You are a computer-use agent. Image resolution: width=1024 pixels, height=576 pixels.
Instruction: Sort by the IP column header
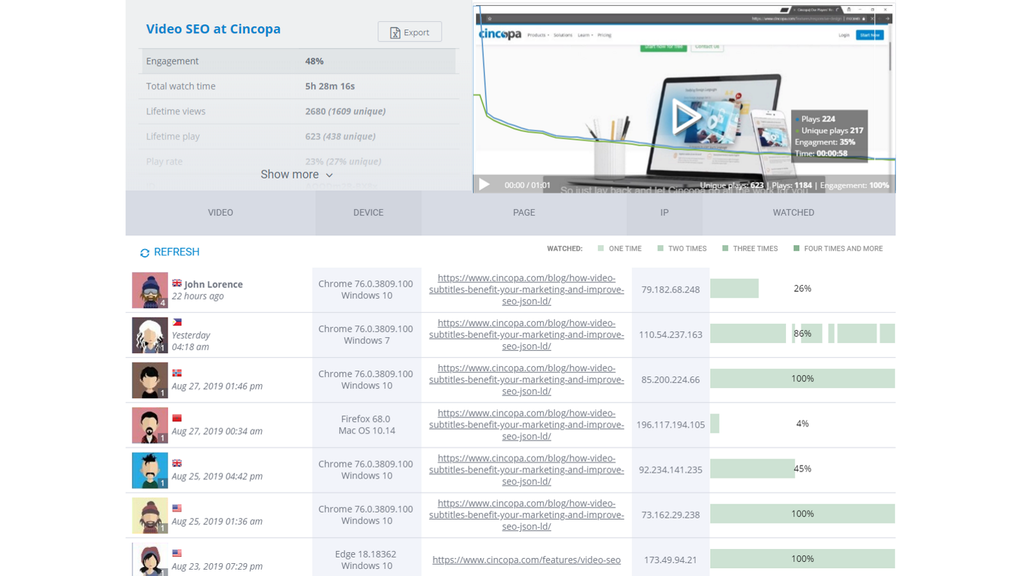664,212
